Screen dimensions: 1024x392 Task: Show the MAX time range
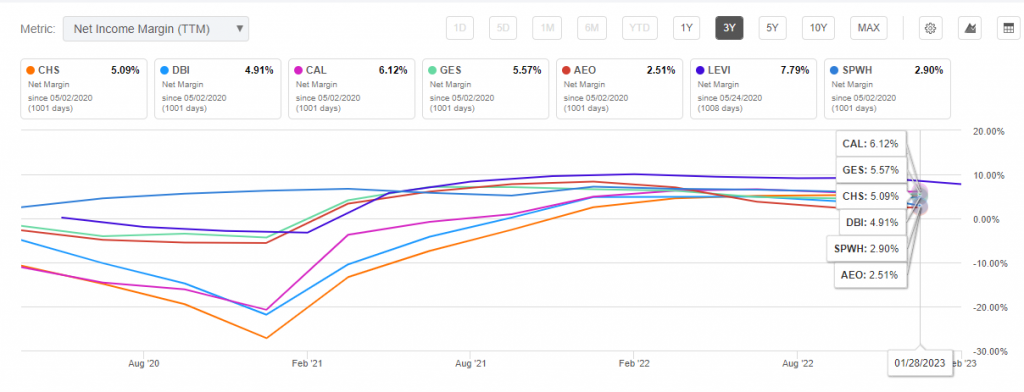coord(869,28)
